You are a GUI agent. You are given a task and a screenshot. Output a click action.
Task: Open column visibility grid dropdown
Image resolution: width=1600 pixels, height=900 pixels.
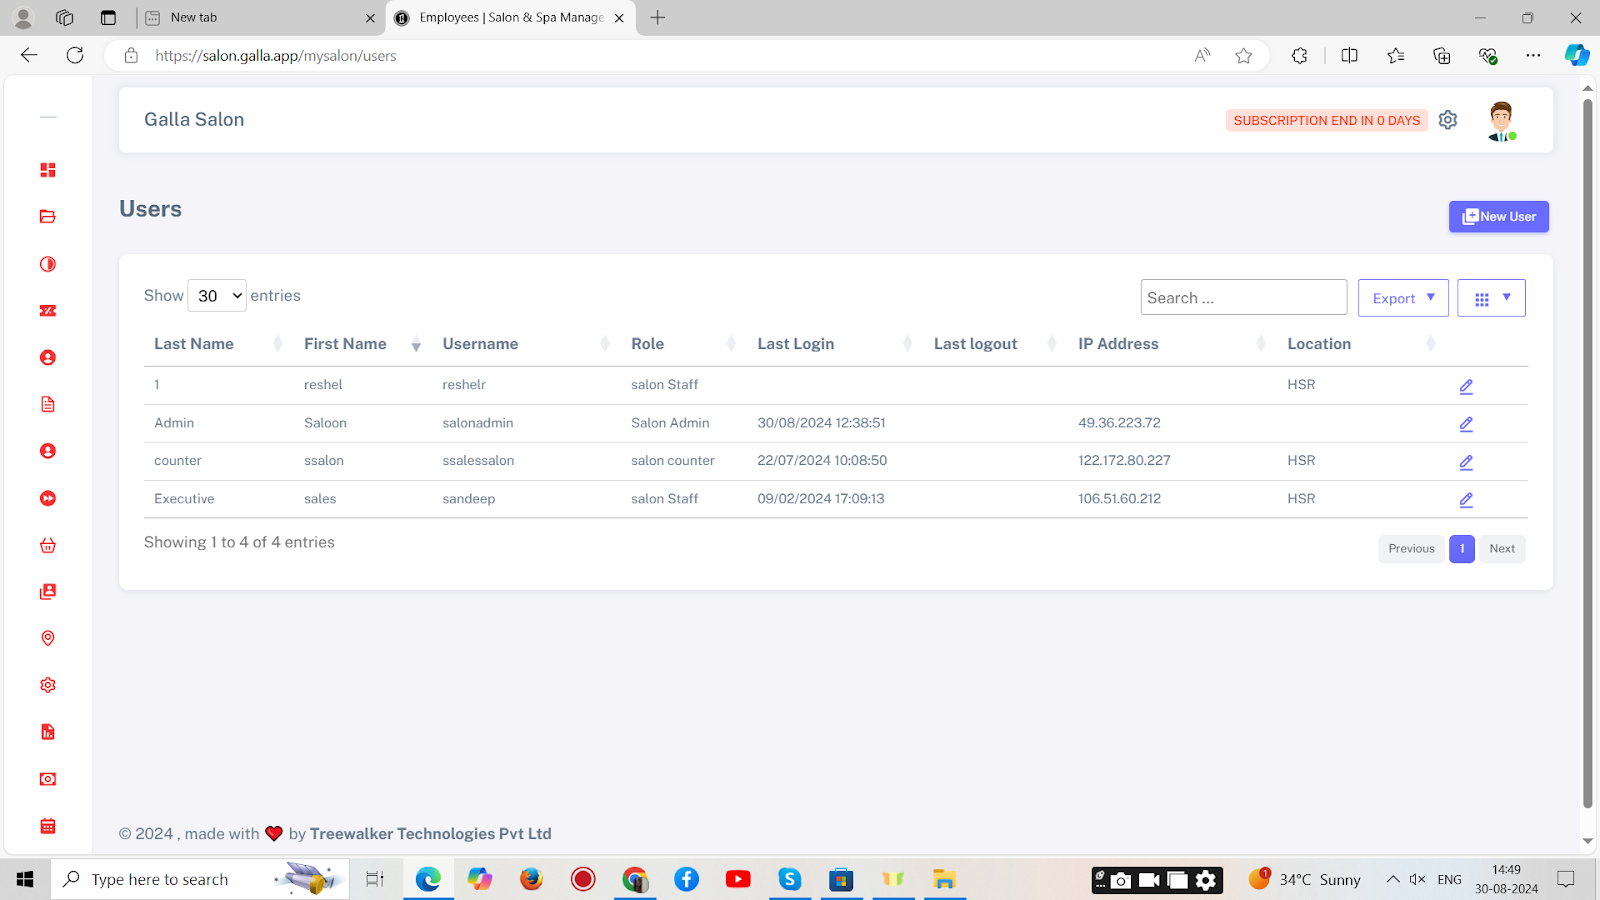(x=1491, y=298)
